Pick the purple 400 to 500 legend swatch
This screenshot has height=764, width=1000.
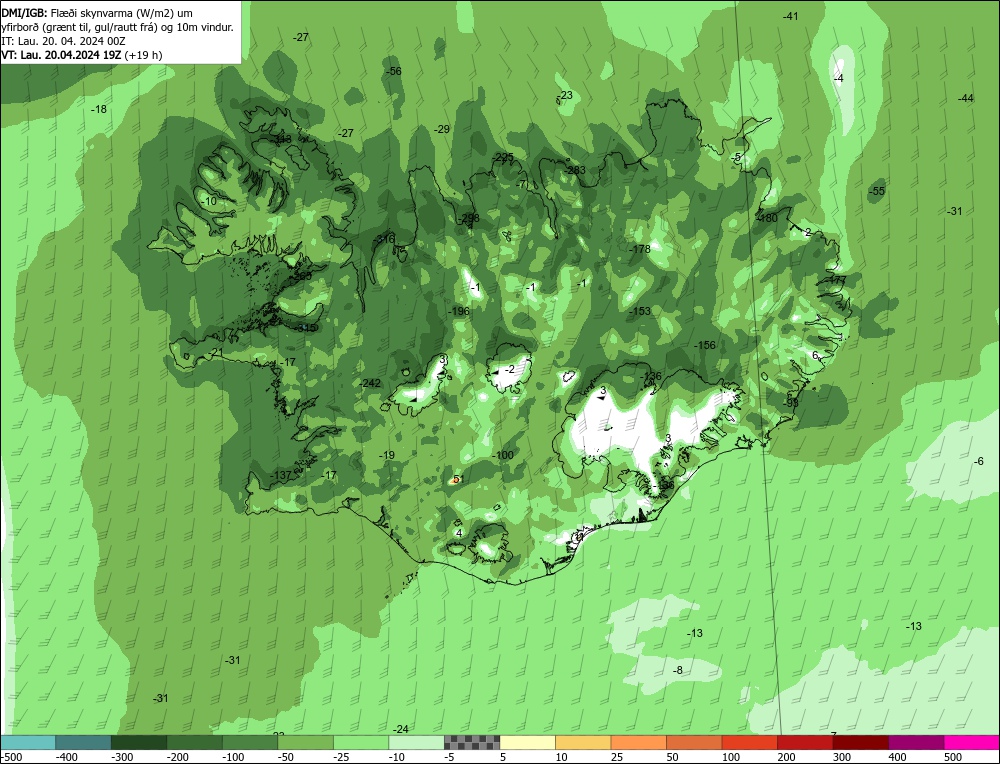click(915, 743)
